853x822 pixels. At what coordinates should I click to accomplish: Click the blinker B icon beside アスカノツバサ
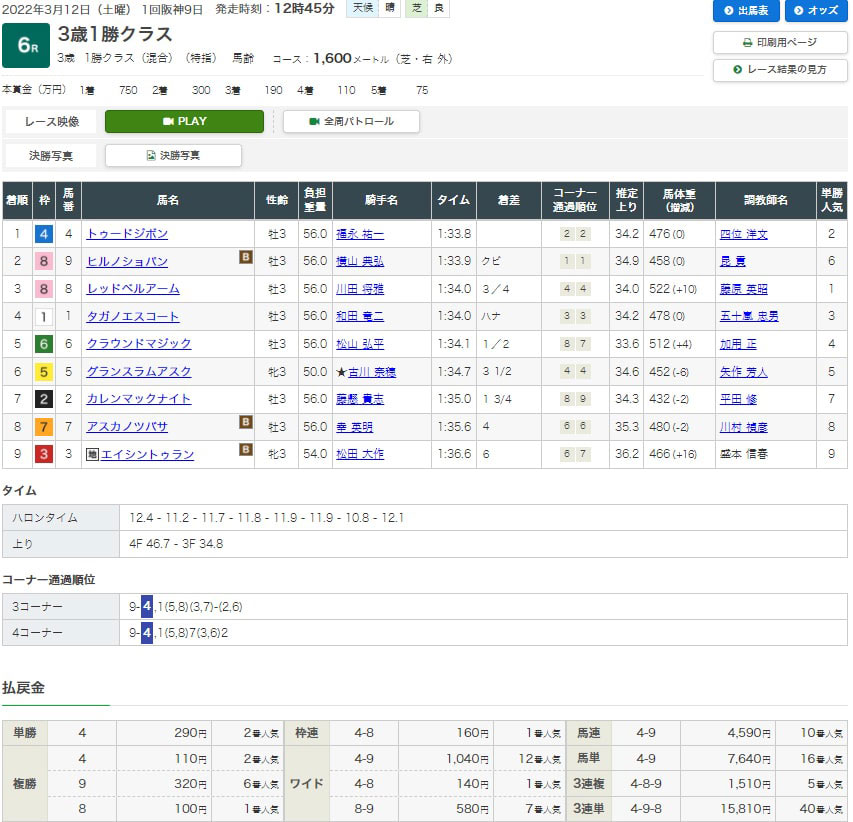pos(245,423)
